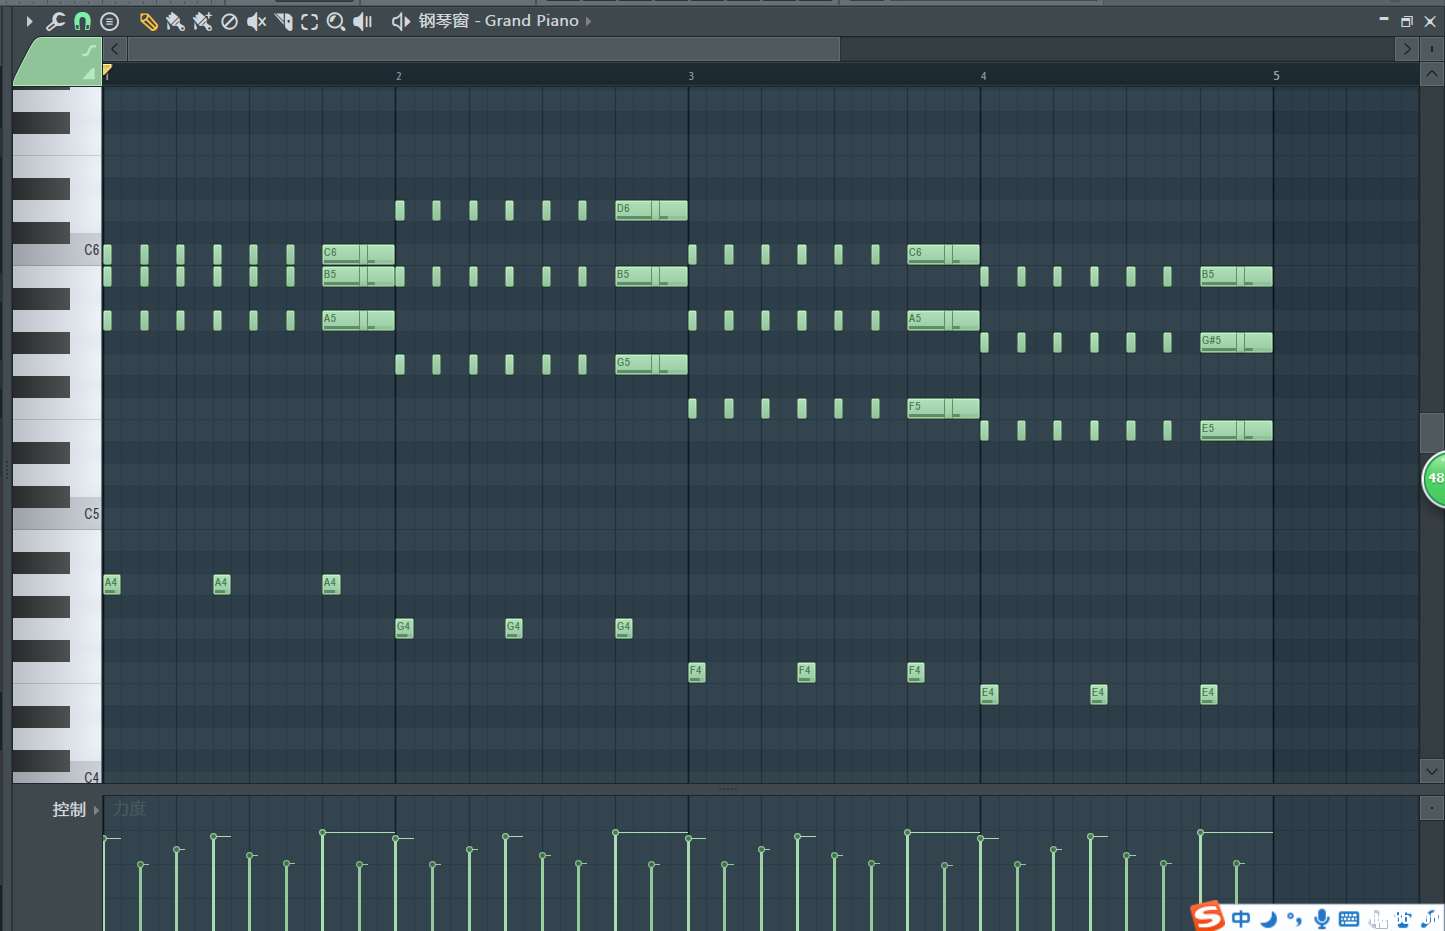
Task: Select the slice tool
Action: point(283,21)
